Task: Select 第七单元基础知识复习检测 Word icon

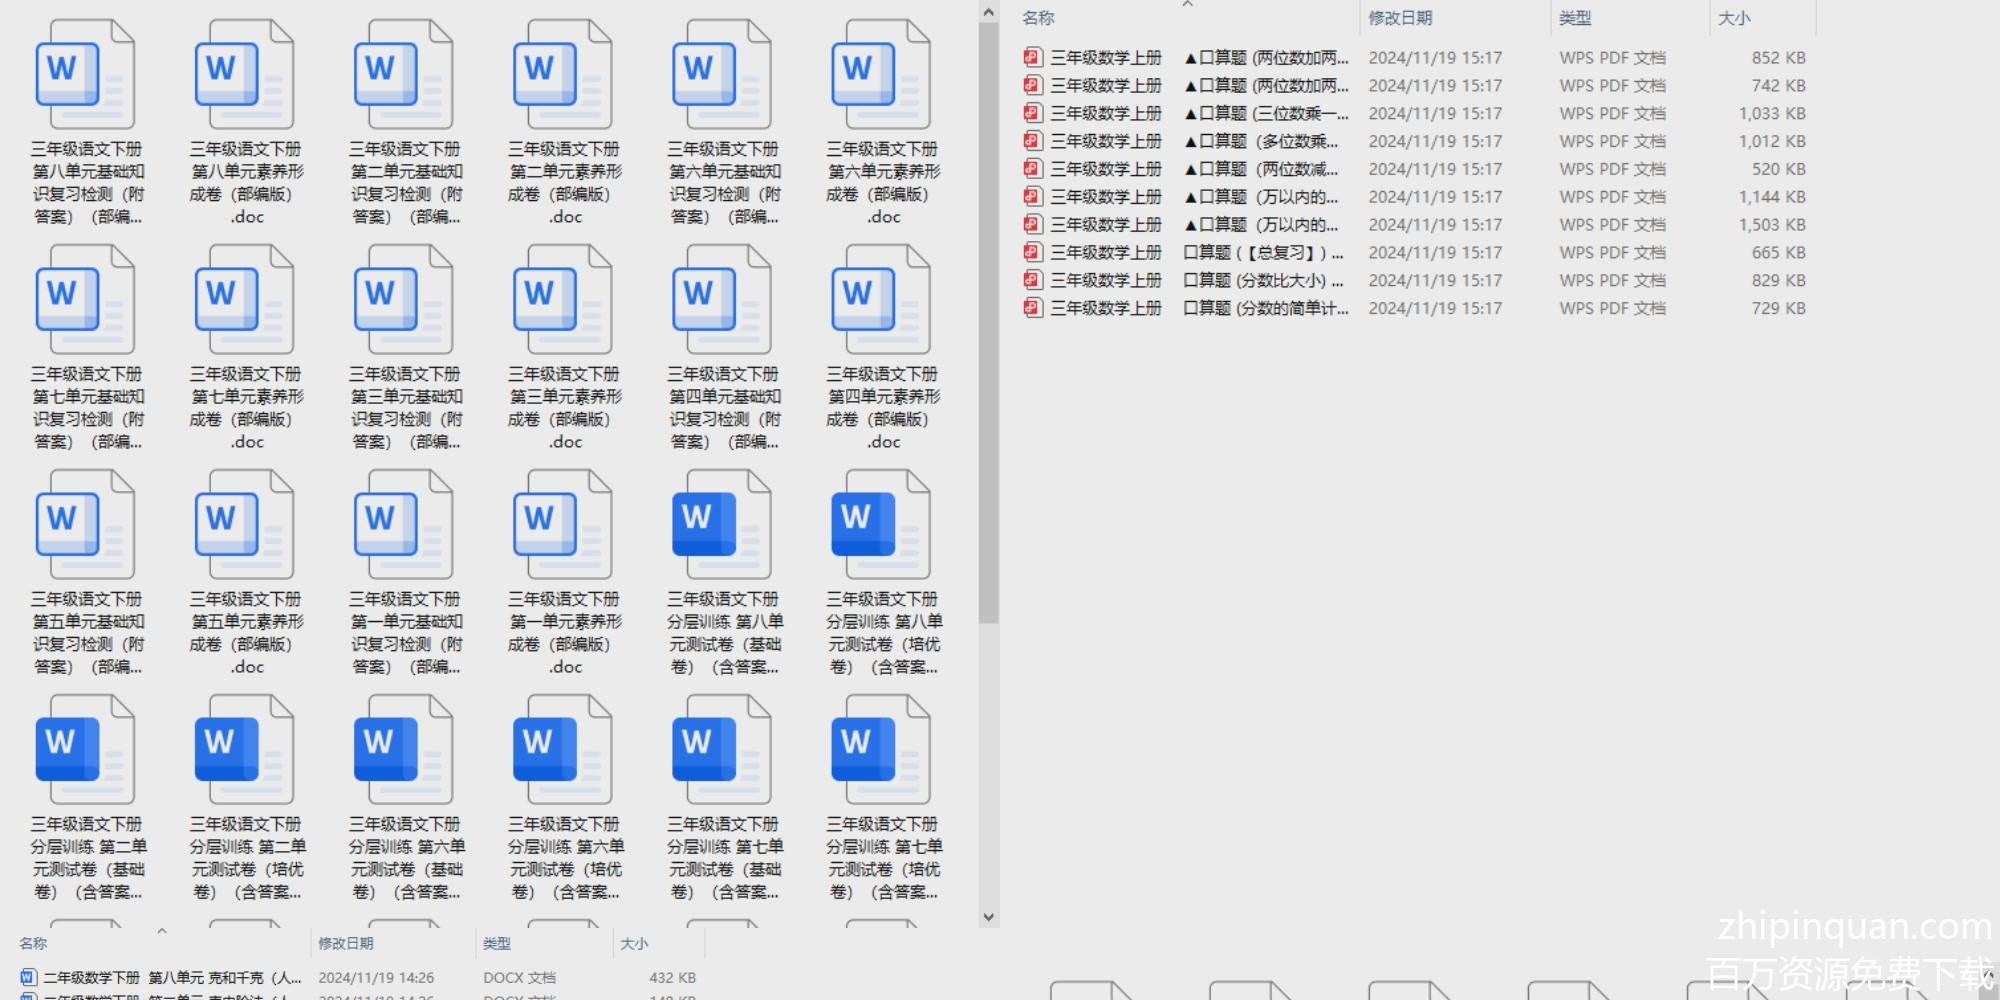Action: 86,301
